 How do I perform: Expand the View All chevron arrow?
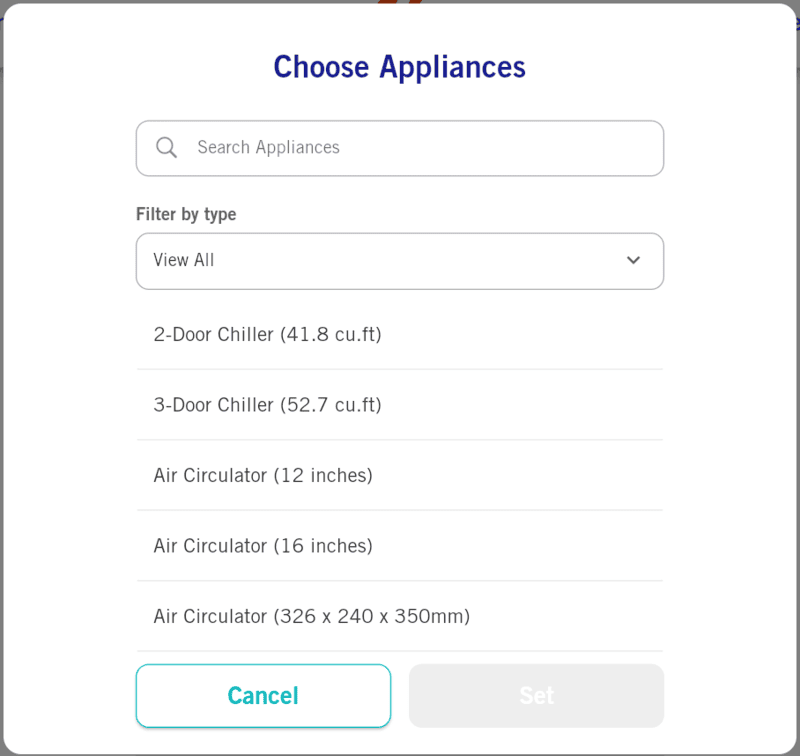pyautogui.click(x=633, y=261)
